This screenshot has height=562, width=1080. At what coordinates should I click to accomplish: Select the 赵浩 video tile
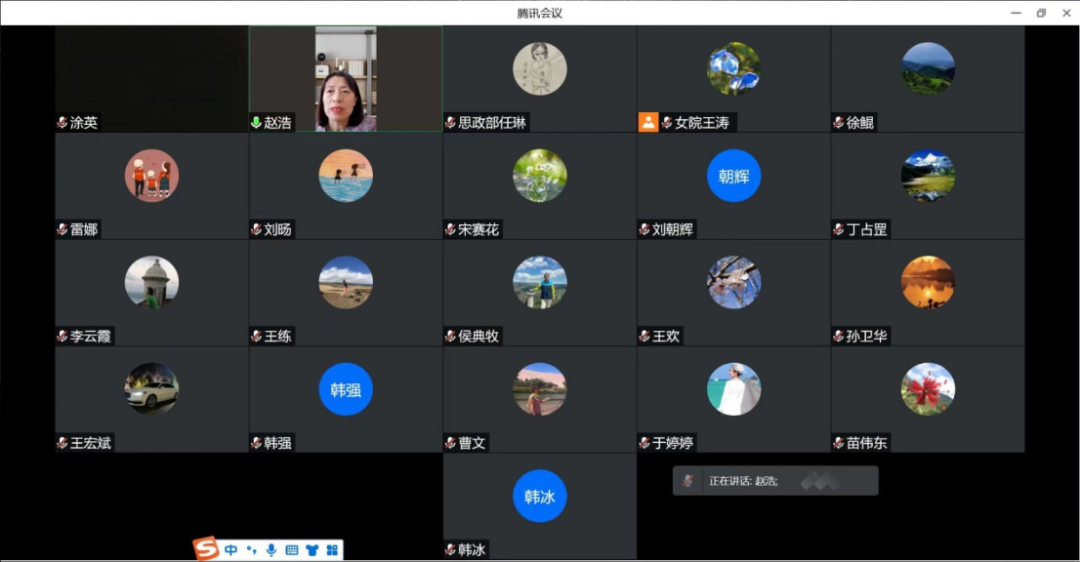click(x=345, y=78)
